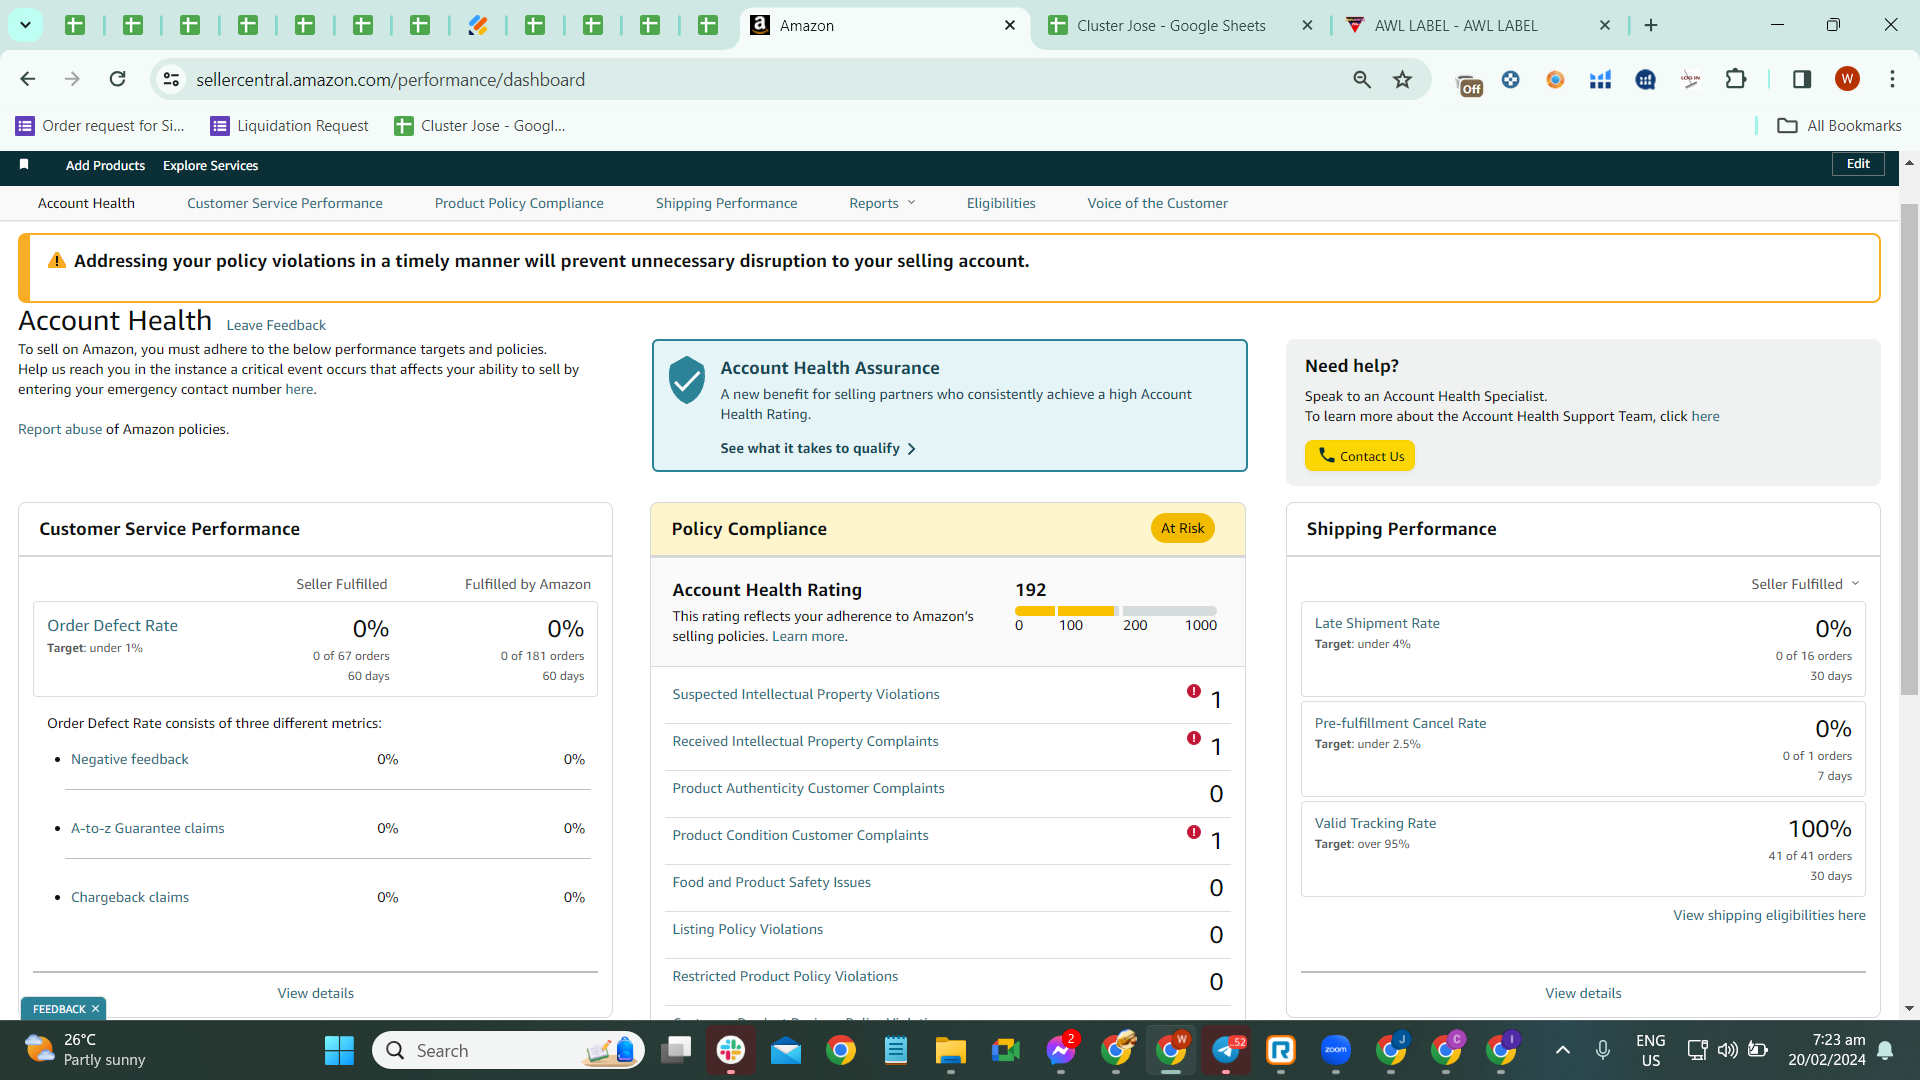Open the Seller Fulfilled dropdown in Shipping Performance

[1805, 584]
